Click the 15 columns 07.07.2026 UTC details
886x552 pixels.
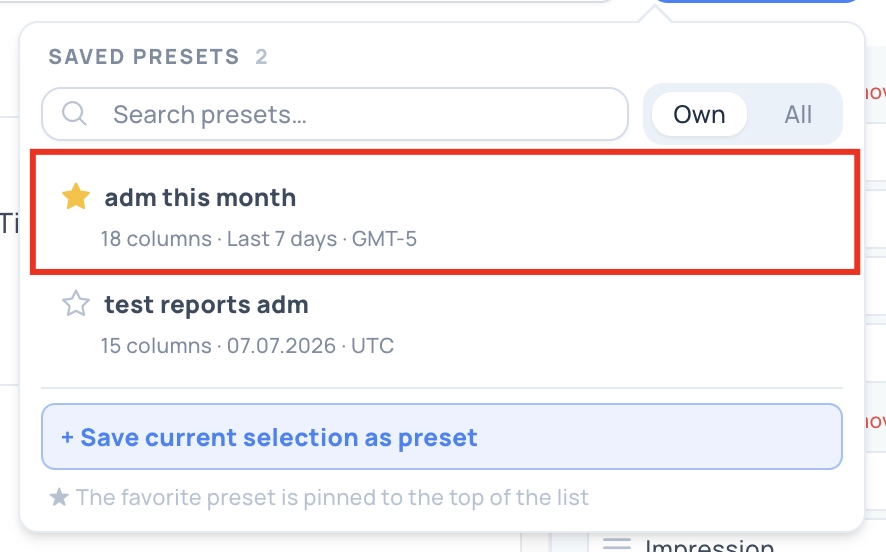[x=247, y=345]
